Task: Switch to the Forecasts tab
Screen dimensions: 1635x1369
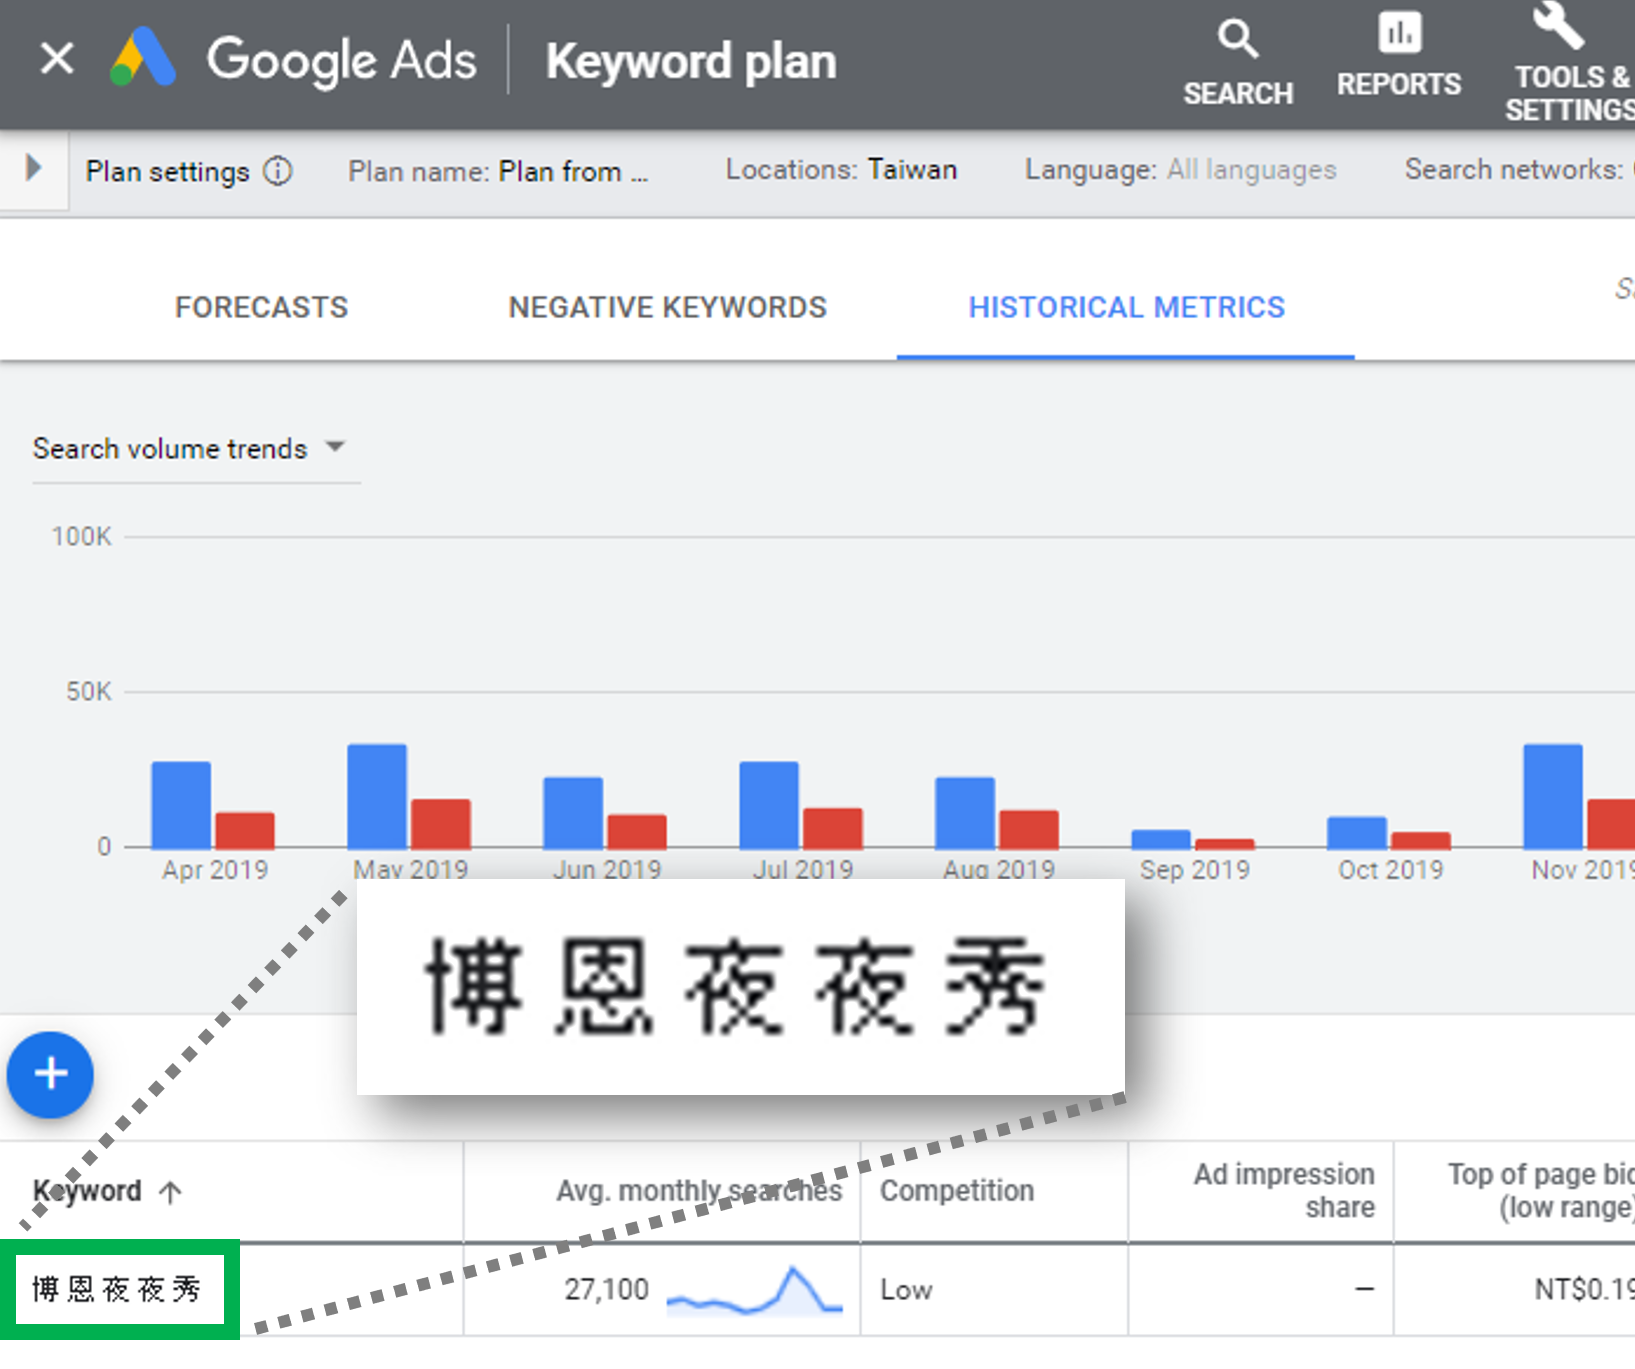Action: 260,307
